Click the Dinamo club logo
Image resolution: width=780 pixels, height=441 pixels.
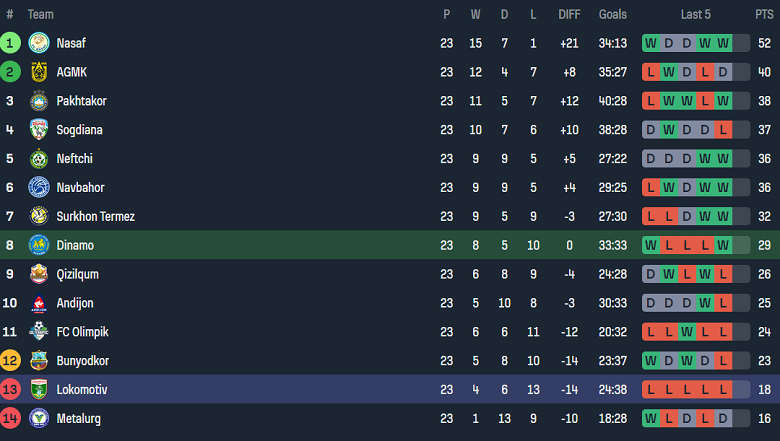click(39, 245)
